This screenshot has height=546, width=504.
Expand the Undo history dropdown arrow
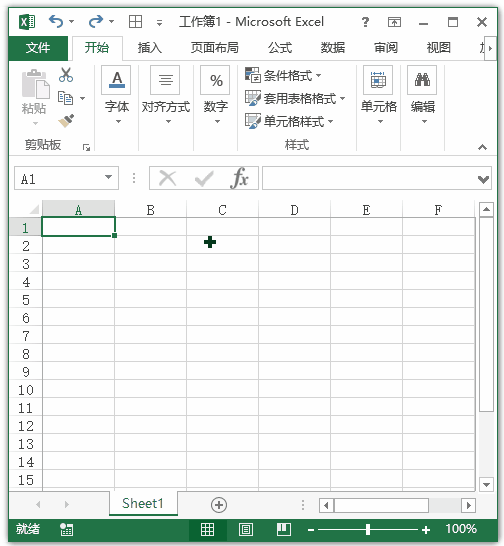click(72, 22)
